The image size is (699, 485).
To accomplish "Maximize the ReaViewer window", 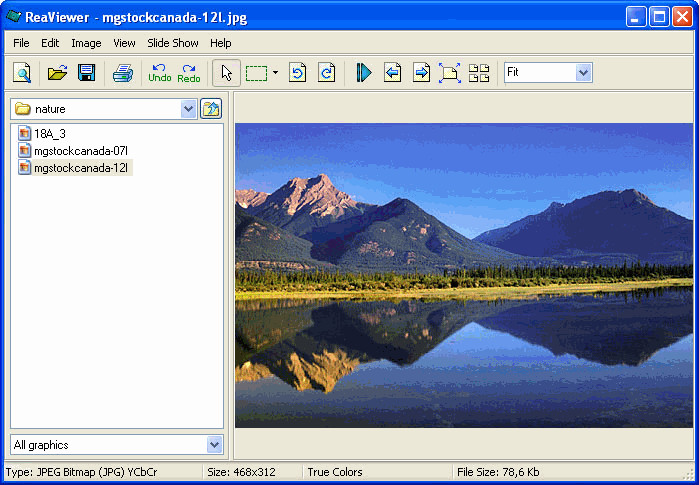I will pyautogui.click(x=659, y=17).
